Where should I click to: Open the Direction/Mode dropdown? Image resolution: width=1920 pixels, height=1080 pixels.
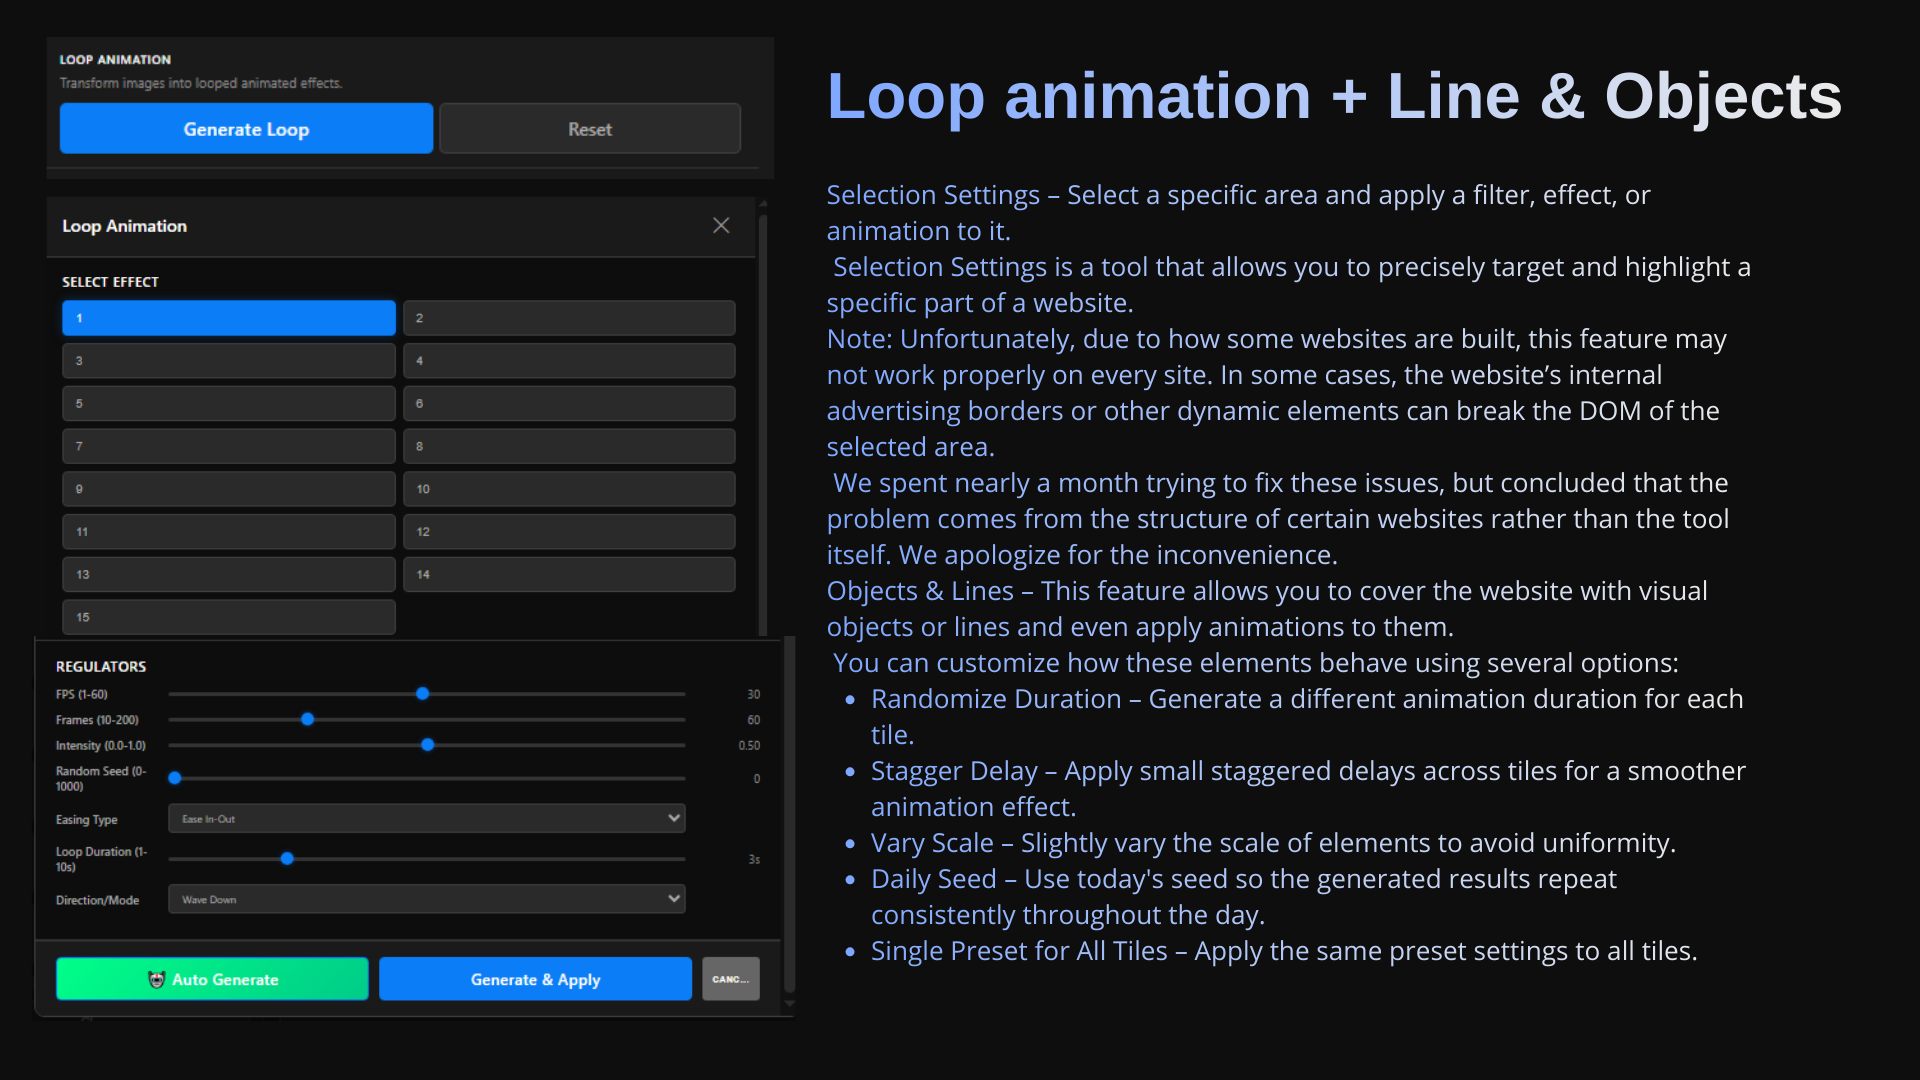(426, 899)
